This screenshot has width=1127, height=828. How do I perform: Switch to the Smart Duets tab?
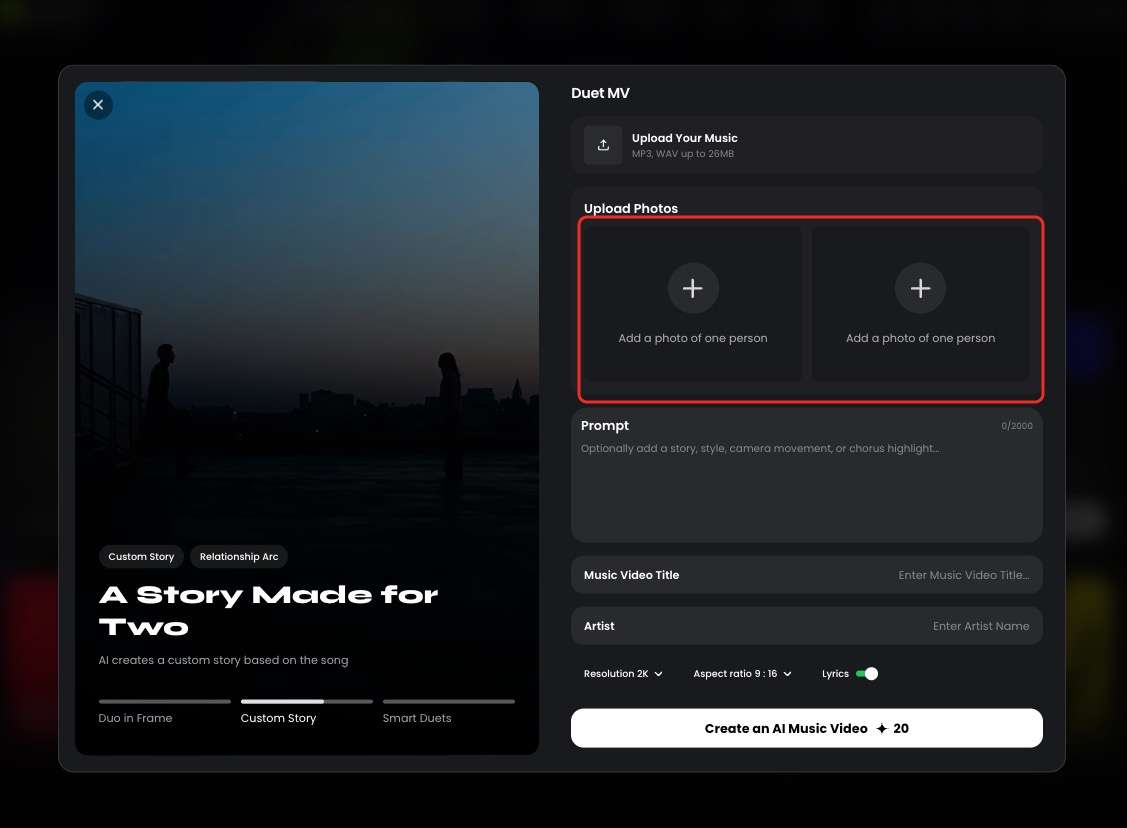coord(417,718)
